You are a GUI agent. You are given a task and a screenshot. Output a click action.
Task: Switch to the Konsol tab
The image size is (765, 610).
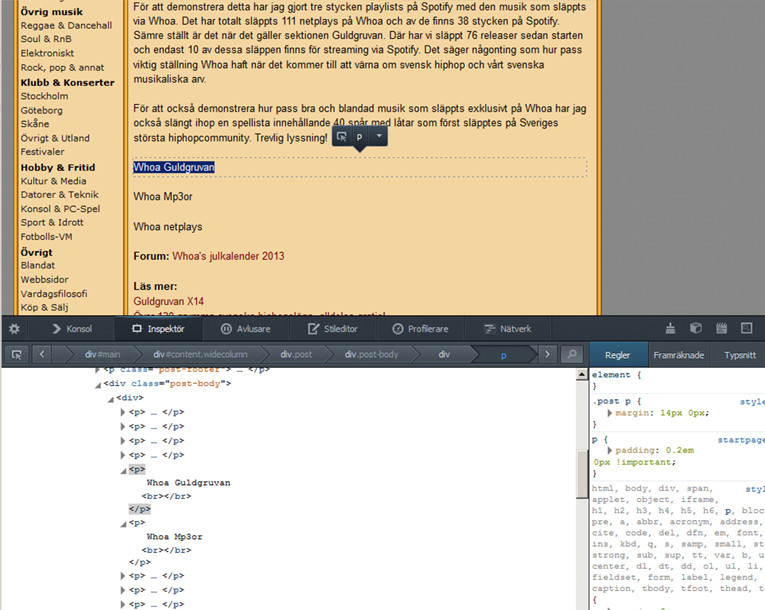[x=72, y=329]
